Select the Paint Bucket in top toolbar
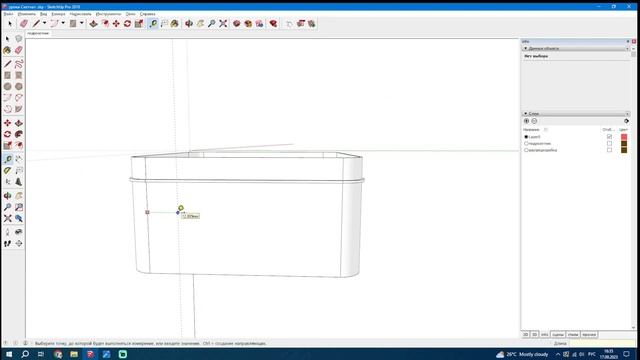 [175, 24]
